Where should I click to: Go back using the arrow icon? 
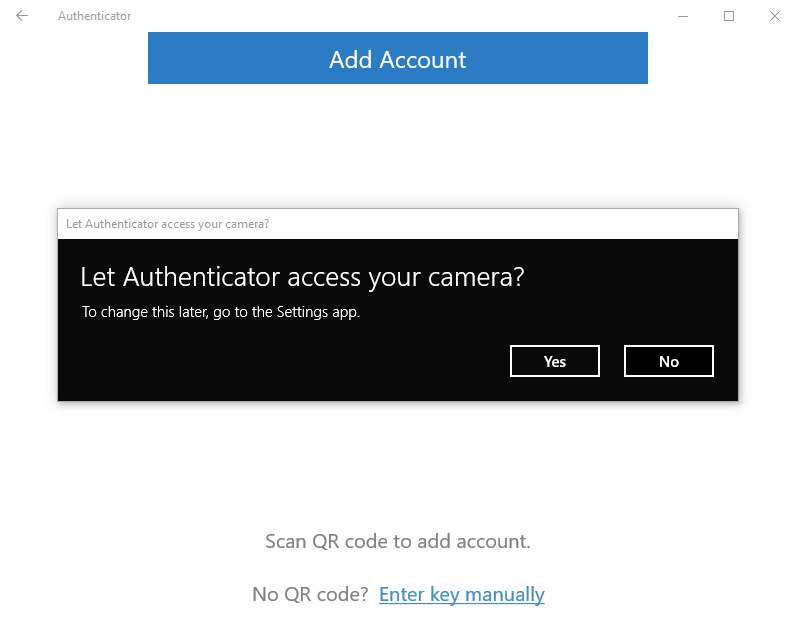(x=22, y=16)
